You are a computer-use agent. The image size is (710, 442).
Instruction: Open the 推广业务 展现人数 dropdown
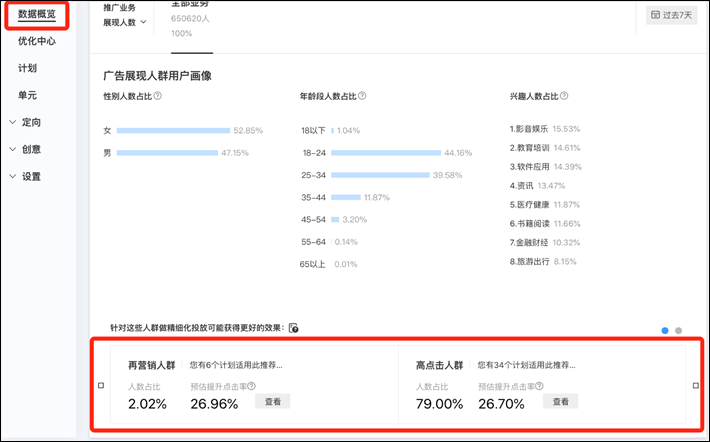click(125, 21)
